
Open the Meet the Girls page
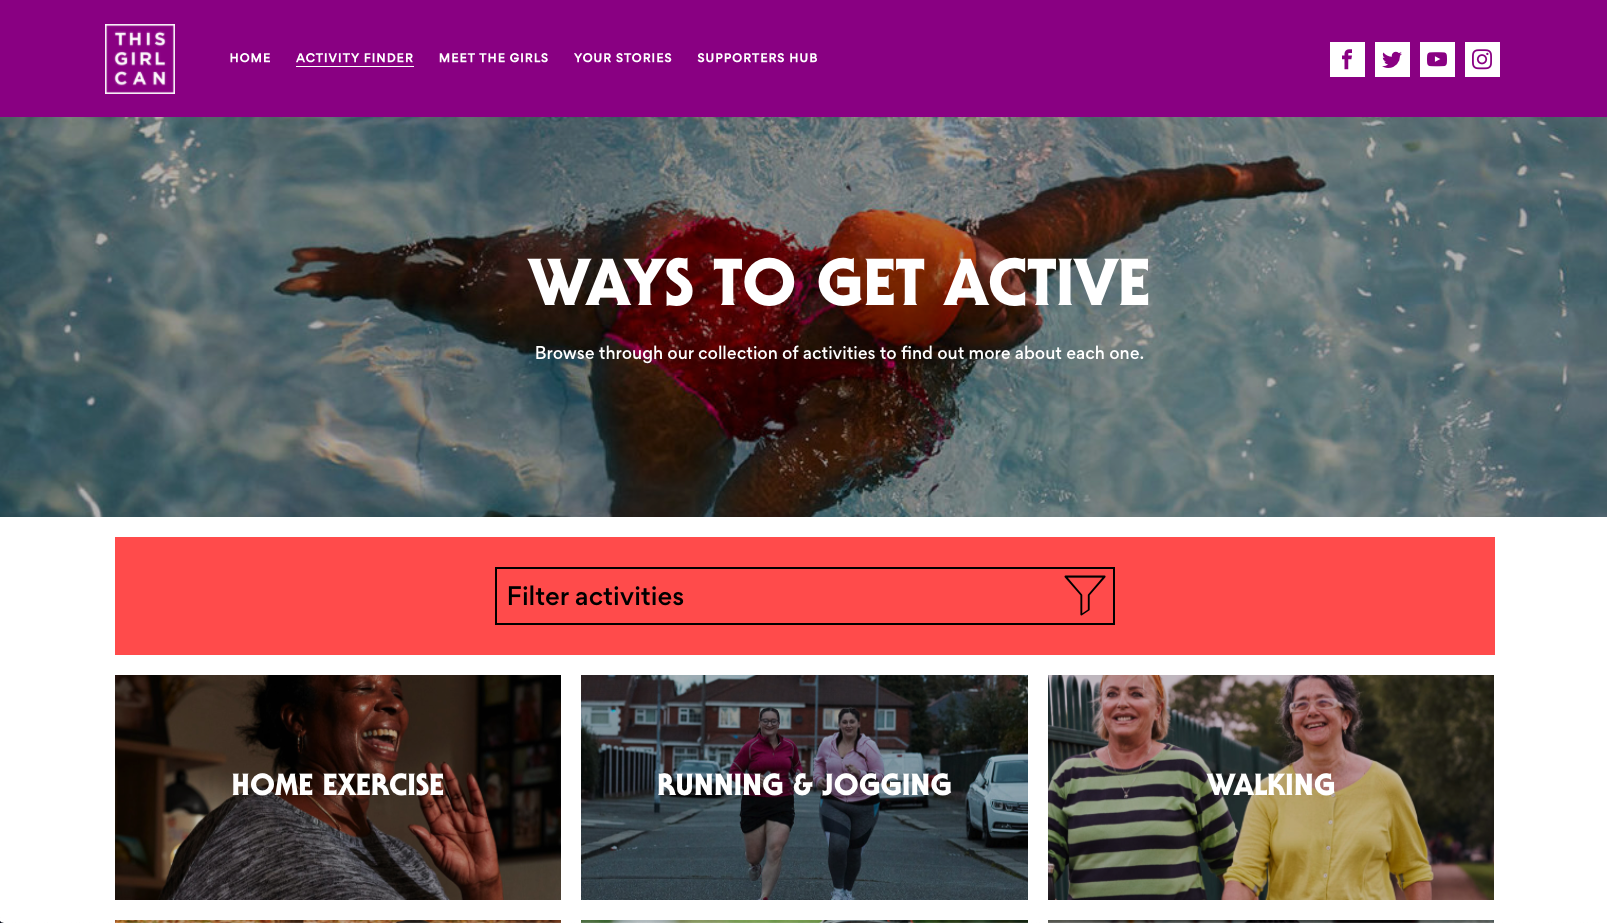(x=494, y=58)
